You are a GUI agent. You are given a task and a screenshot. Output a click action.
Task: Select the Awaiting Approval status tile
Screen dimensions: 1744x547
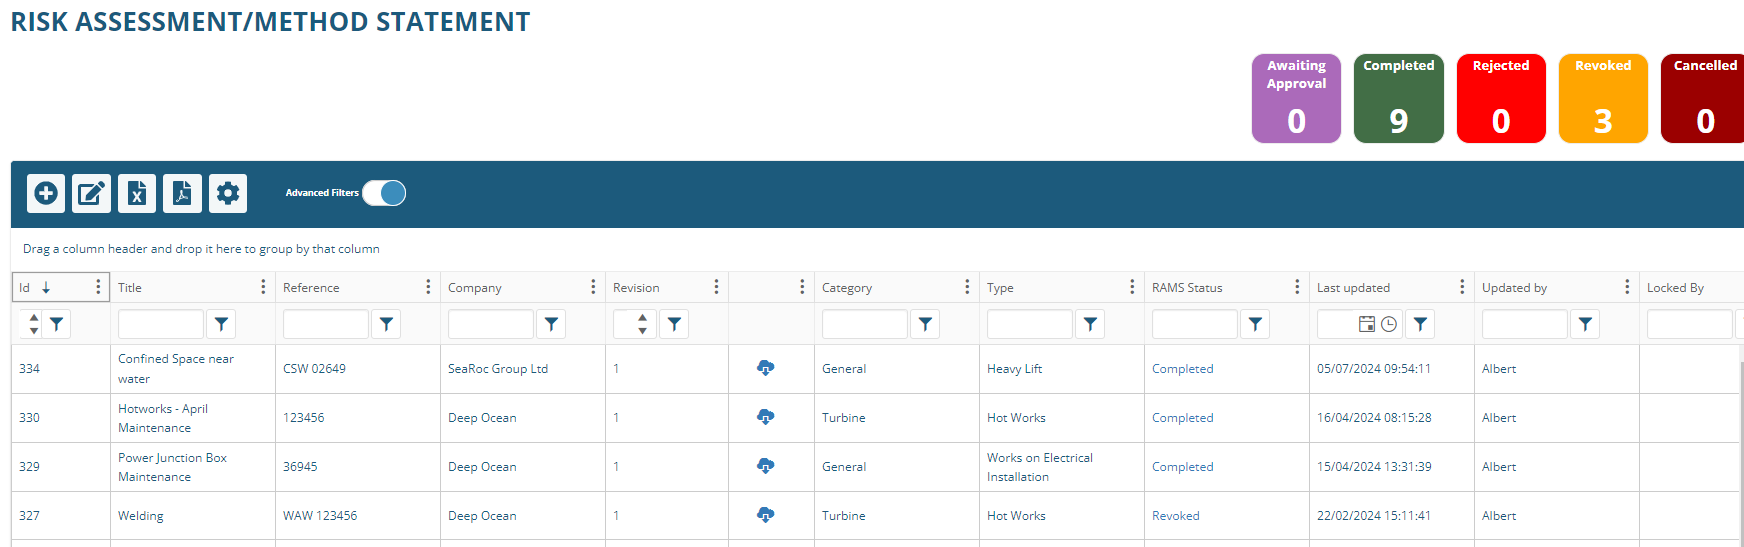point(1296,98)
